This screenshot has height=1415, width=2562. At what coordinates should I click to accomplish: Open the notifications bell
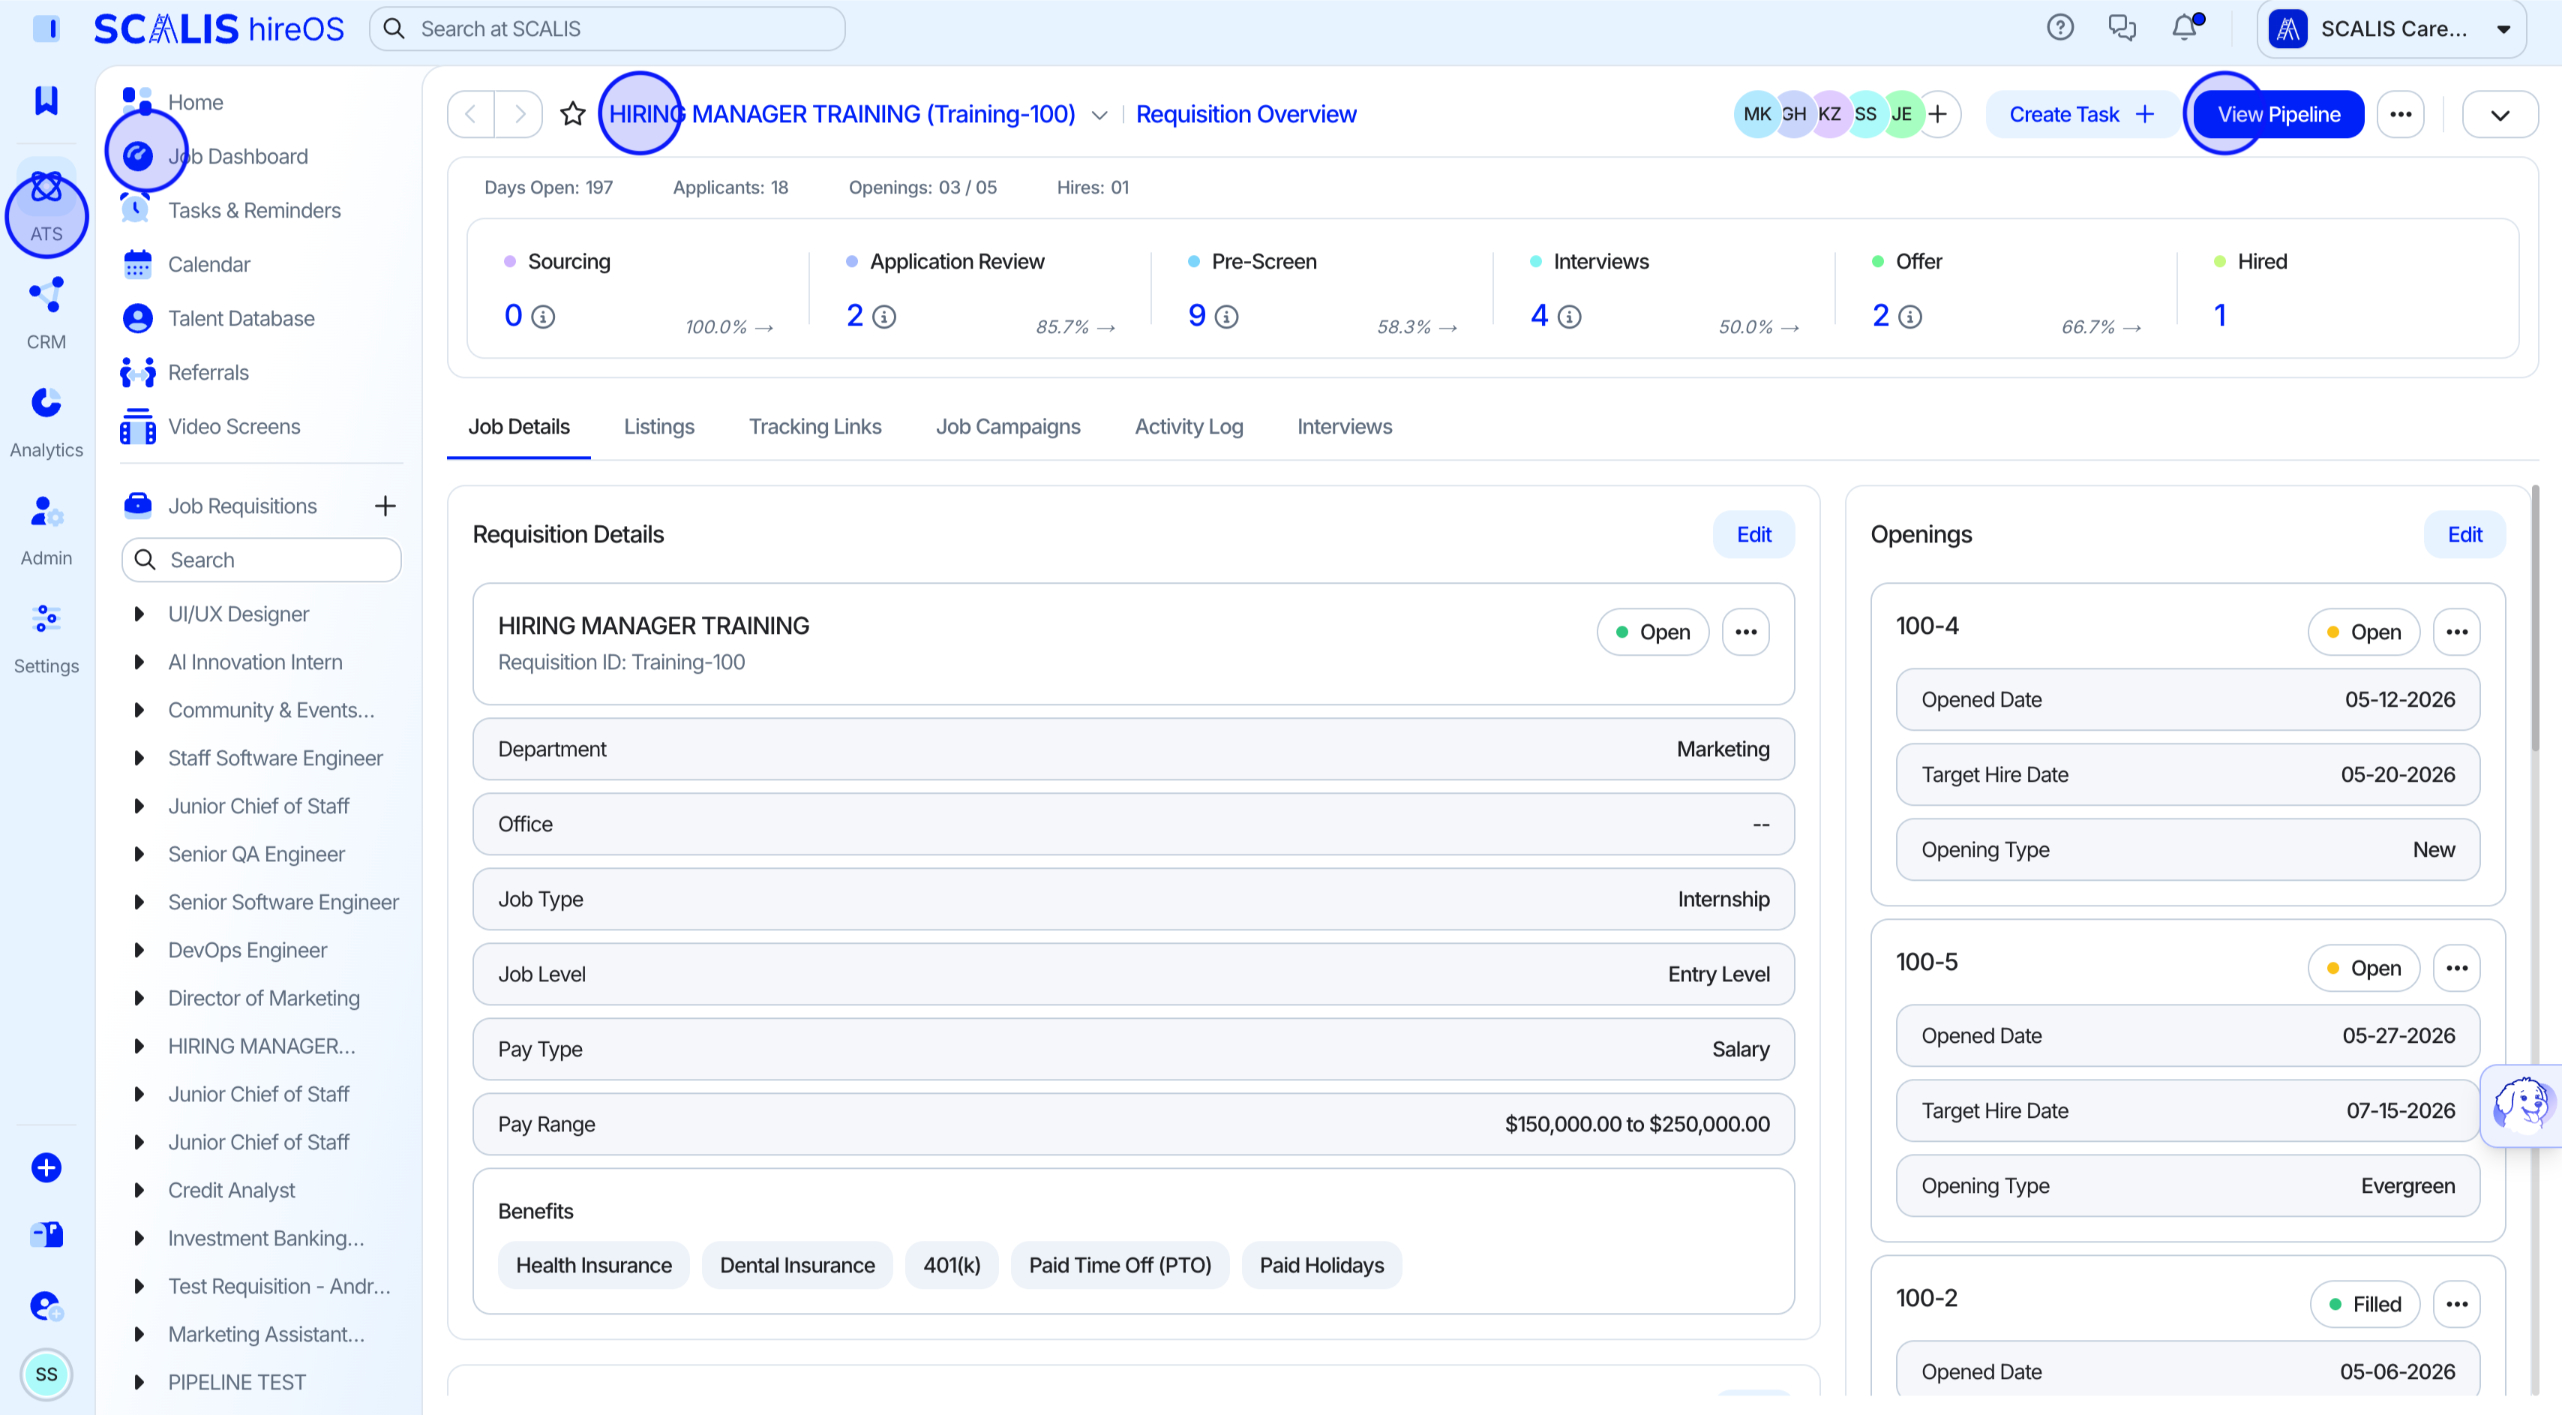pyautogui.click(x=2185, y=28)
